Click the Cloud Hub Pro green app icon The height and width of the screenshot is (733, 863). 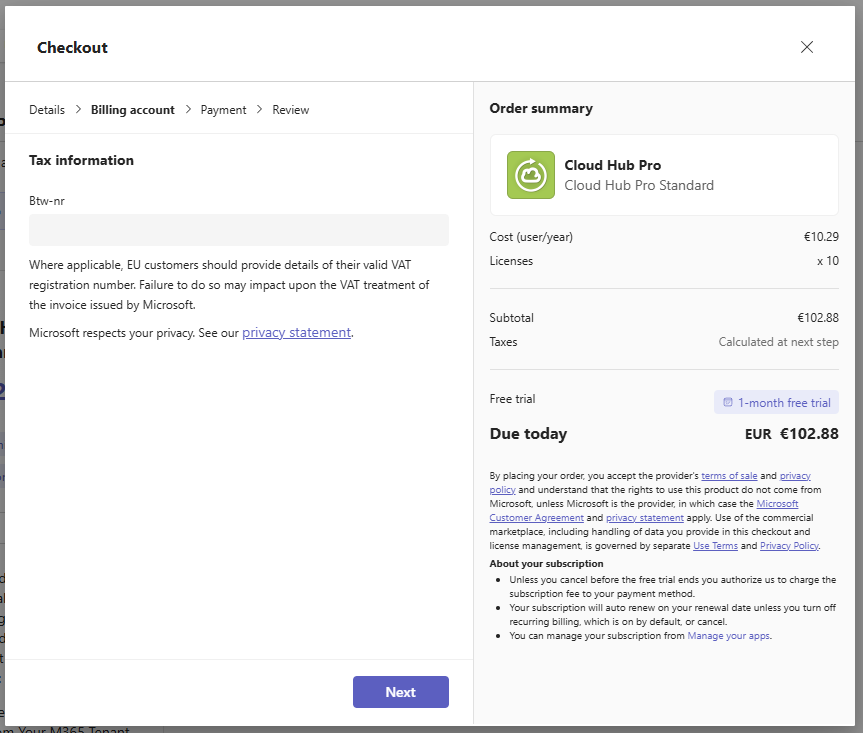pyautogui.click(x=531, y=175)
